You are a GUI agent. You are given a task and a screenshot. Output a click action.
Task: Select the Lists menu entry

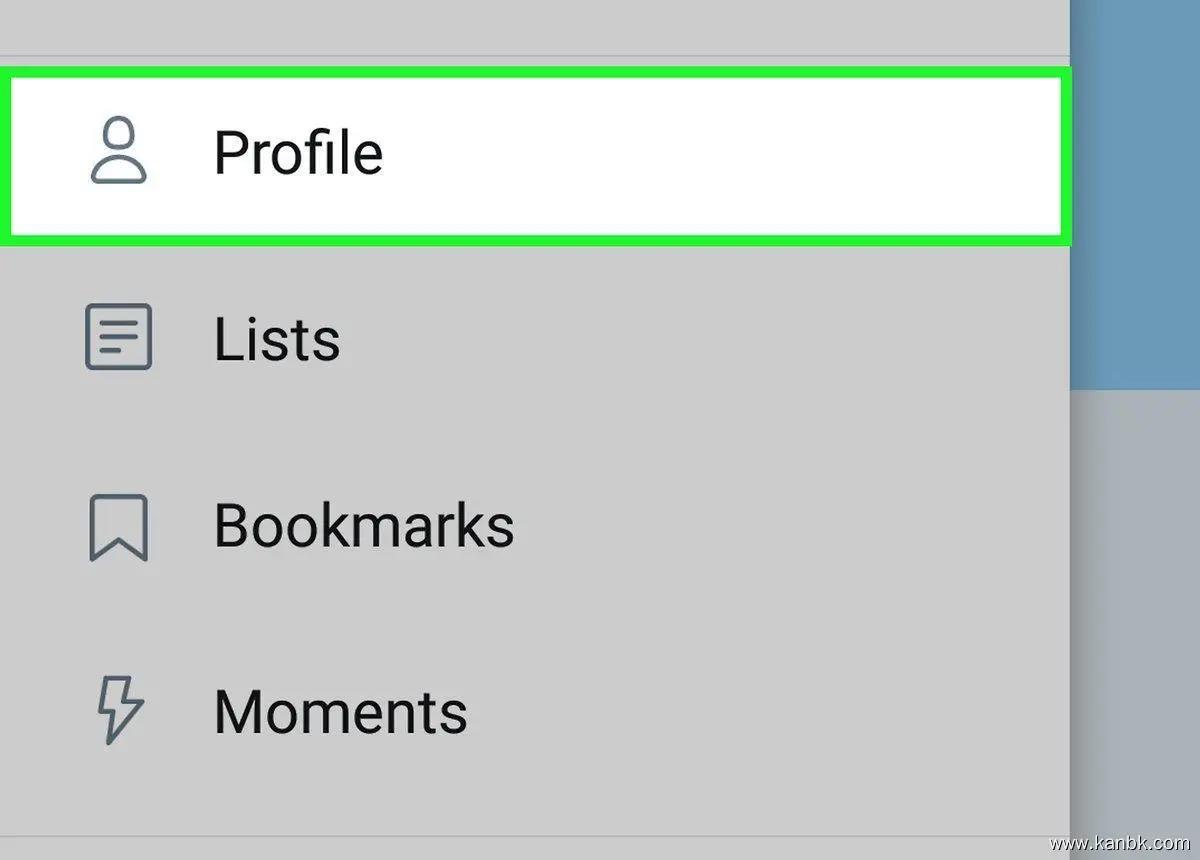(x=277, y=339)
